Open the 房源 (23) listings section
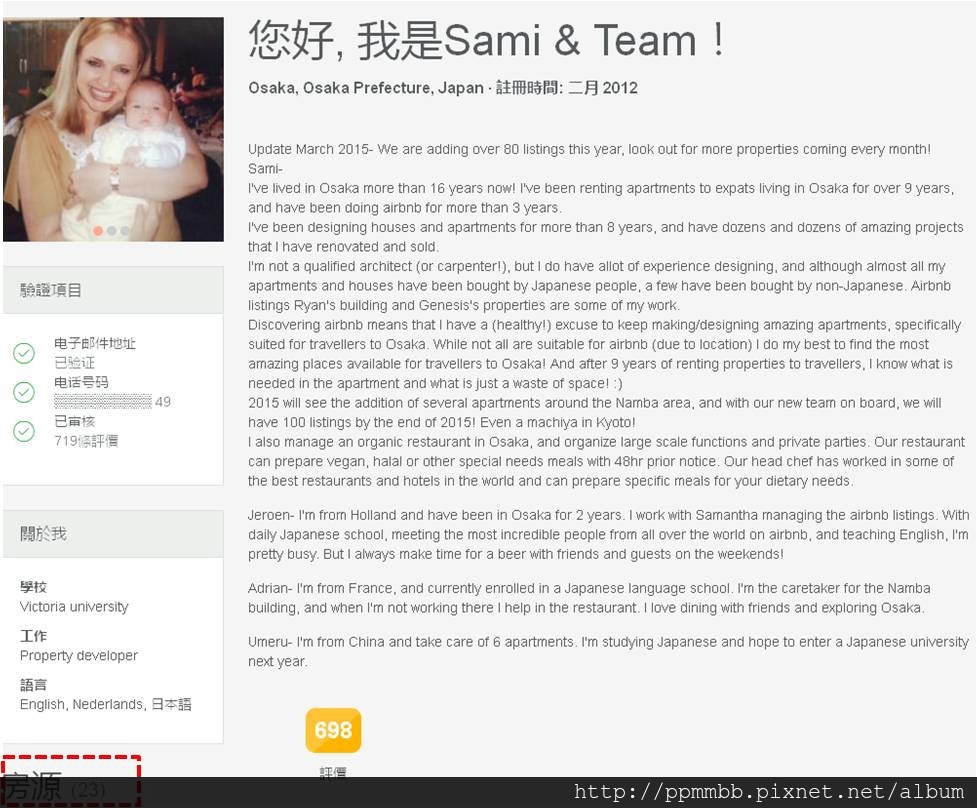The width and height of the screenshot is (977, 808). click(x=55, y=787)
